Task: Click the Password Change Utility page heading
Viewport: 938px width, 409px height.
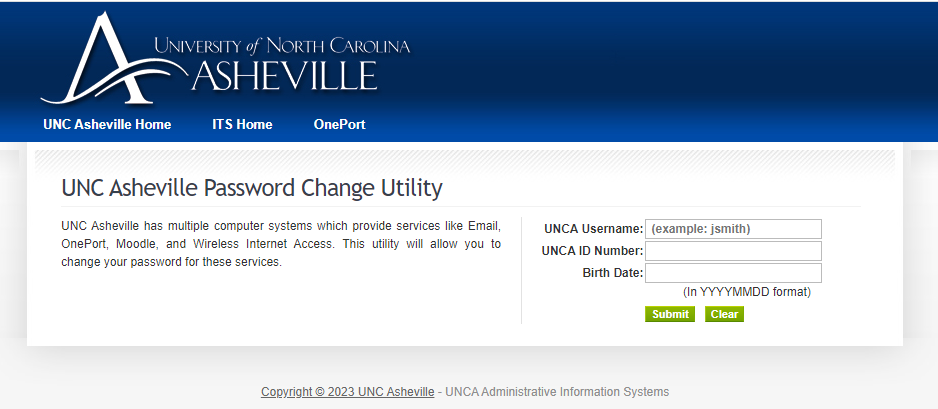Action: pyautogui.click(x=252, y=188)
